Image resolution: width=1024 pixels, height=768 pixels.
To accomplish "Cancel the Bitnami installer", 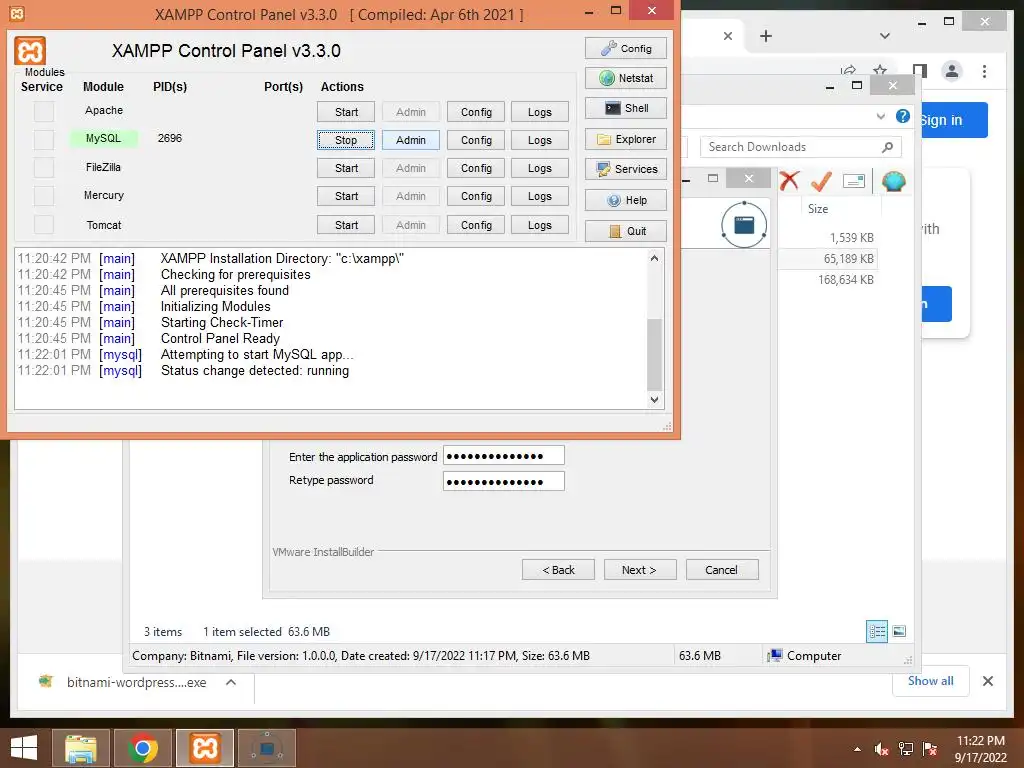I will [722, 570].
